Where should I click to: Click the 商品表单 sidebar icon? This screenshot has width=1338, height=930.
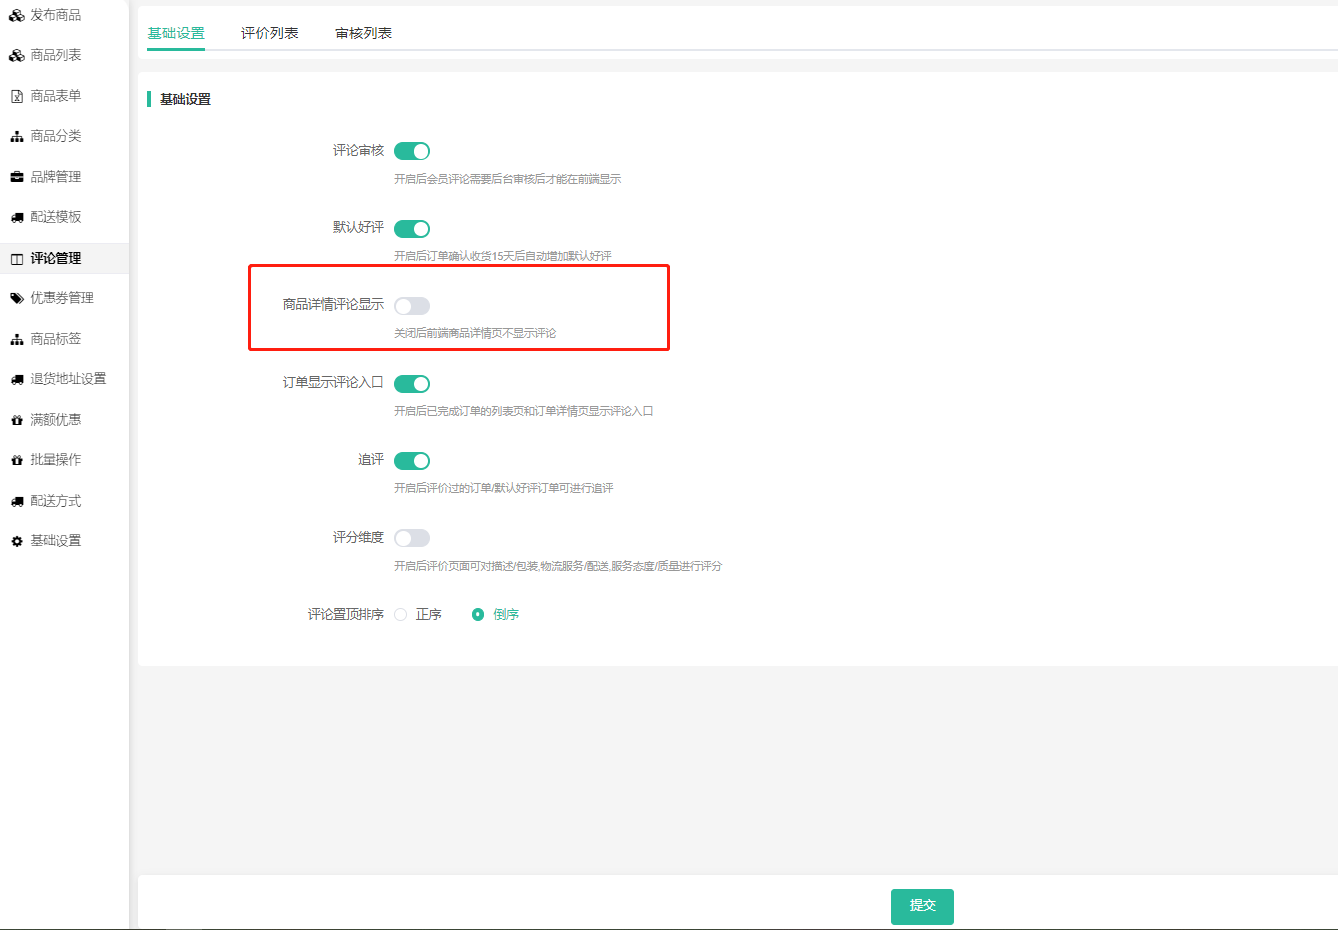coord(17,96)
